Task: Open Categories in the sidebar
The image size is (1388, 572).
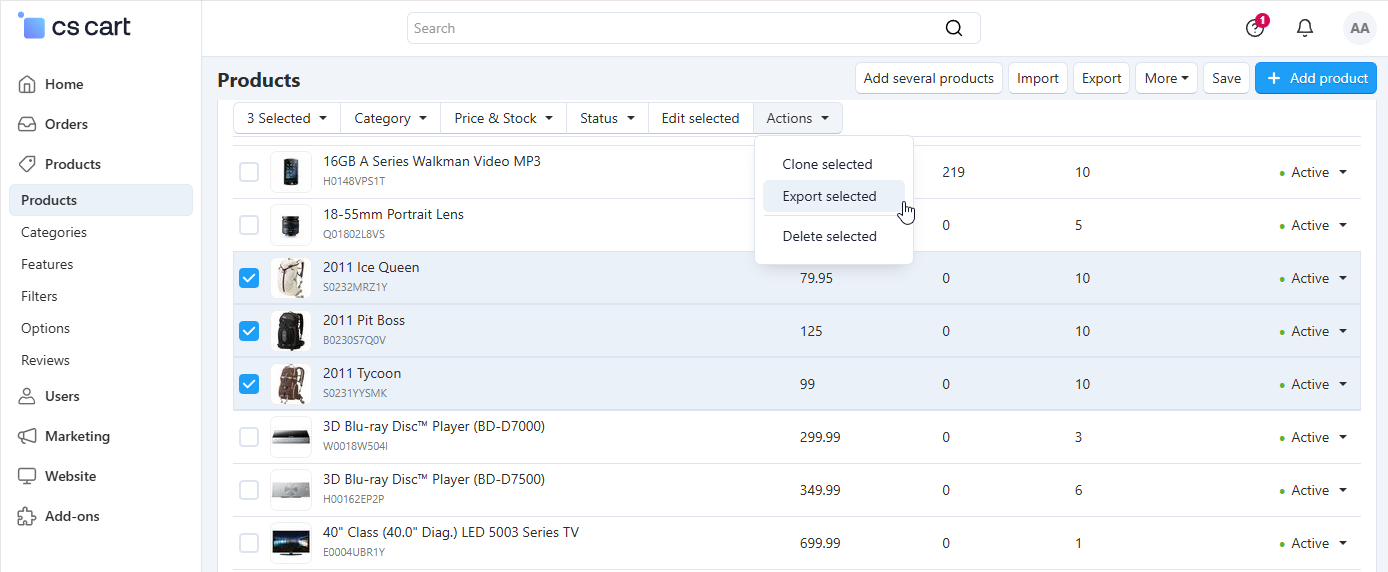Action: pyautogui.click(x=54, y=232)
